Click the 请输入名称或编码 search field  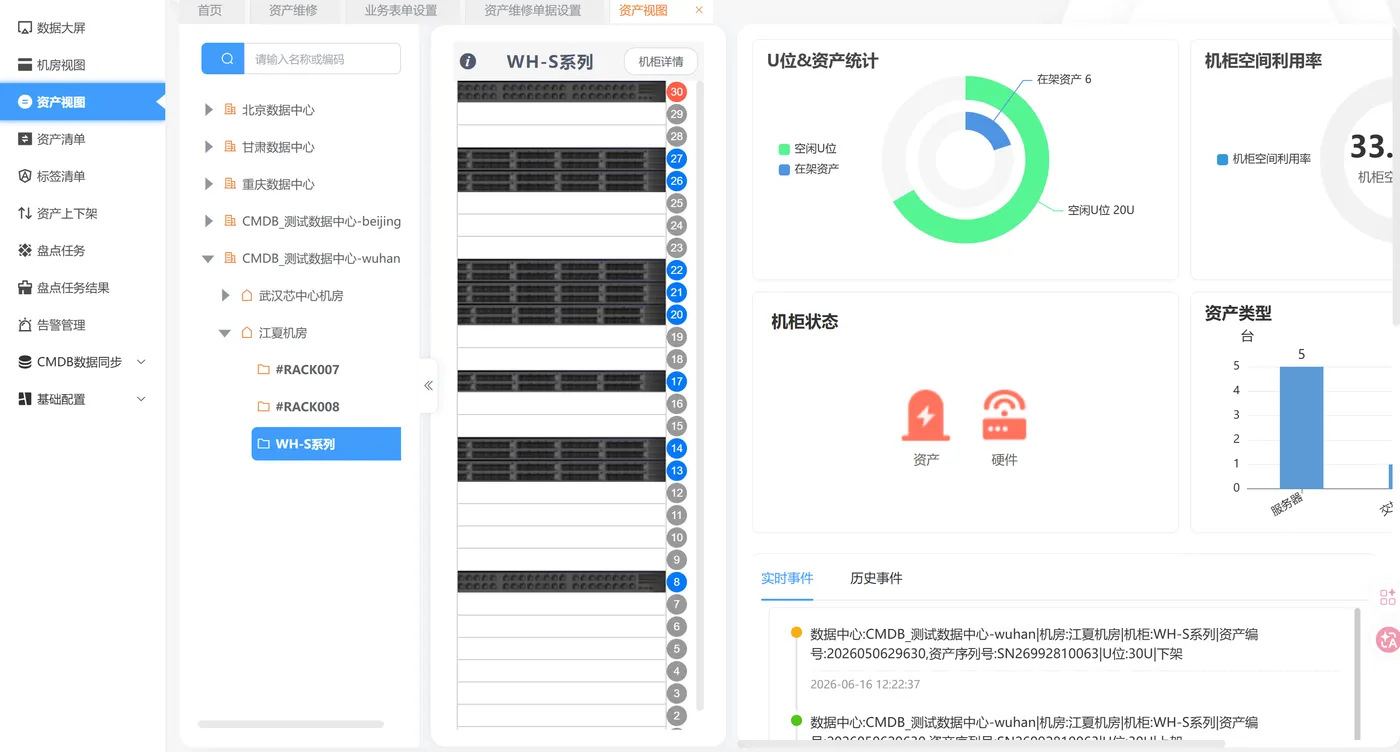(x=323, y=59)
